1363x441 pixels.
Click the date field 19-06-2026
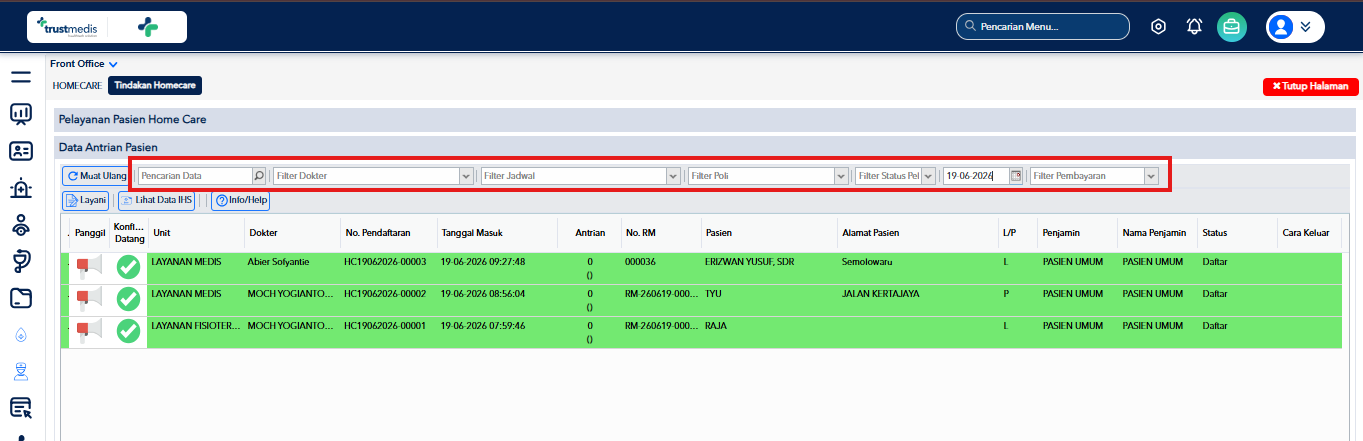pos(976,176)
